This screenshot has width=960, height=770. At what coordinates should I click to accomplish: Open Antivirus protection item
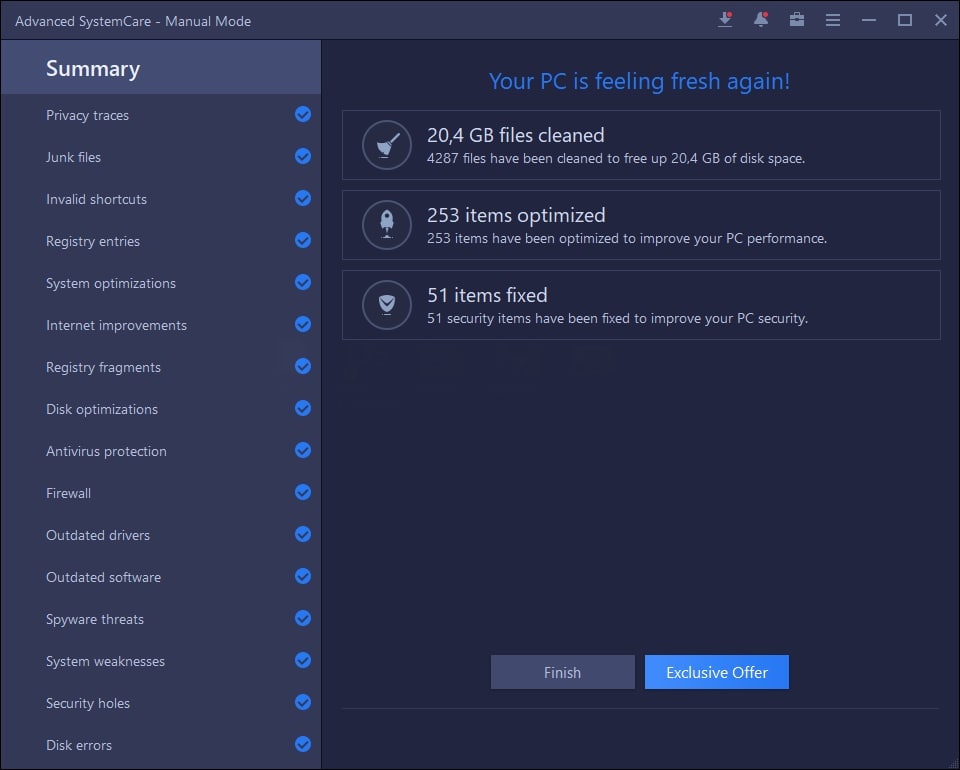tap(161, 451)
